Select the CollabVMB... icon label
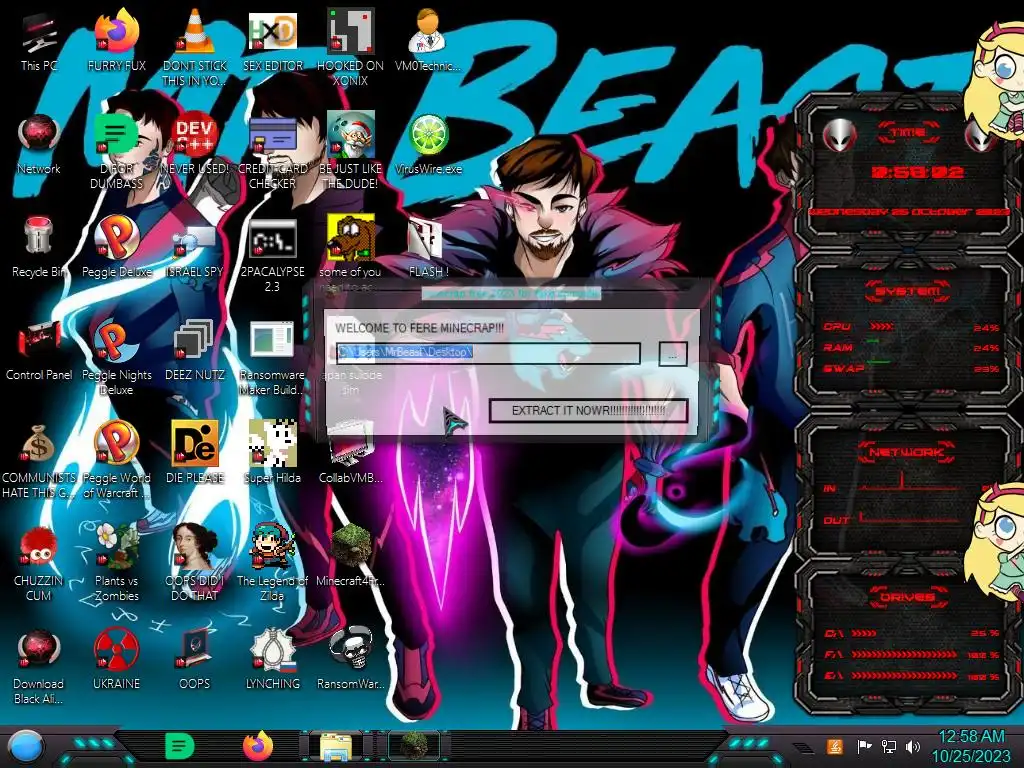This screenshot has height=768, width=1024. tap(350, 477)
